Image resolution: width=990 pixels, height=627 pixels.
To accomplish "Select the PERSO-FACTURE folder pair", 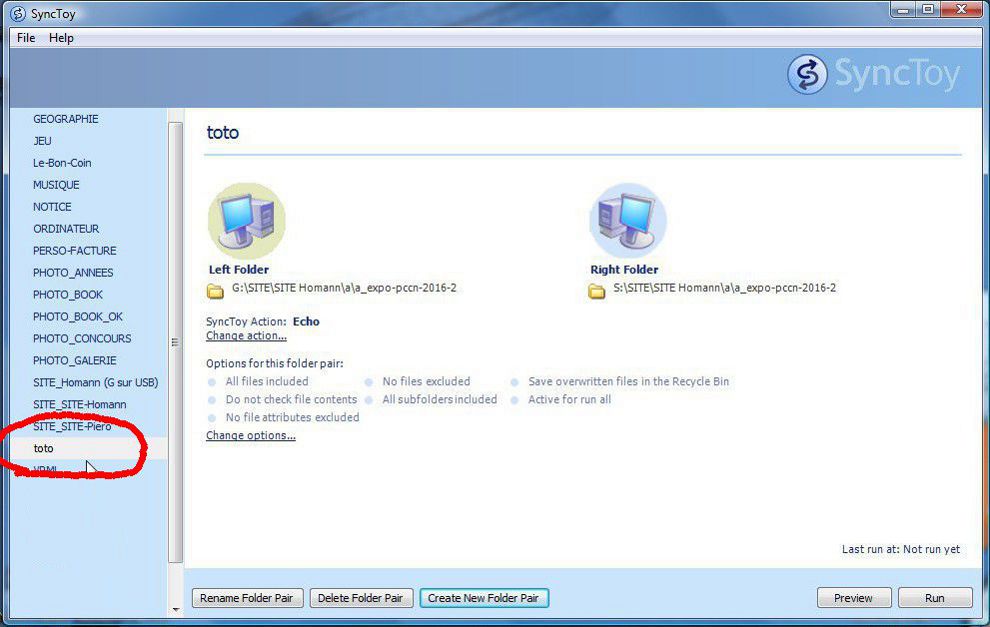I will 75,251.
